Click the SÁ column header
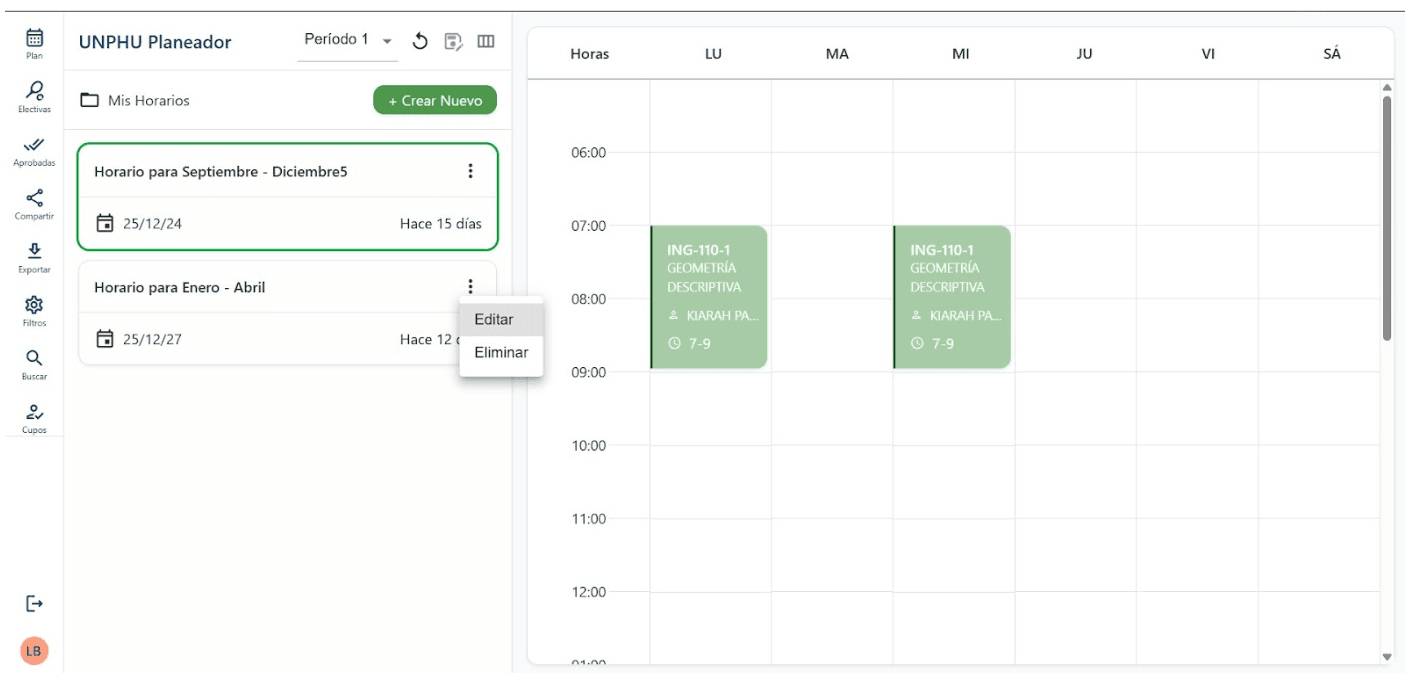Screen dimensions: 1405x673 pyautogui.click(x=1332, y=54)
